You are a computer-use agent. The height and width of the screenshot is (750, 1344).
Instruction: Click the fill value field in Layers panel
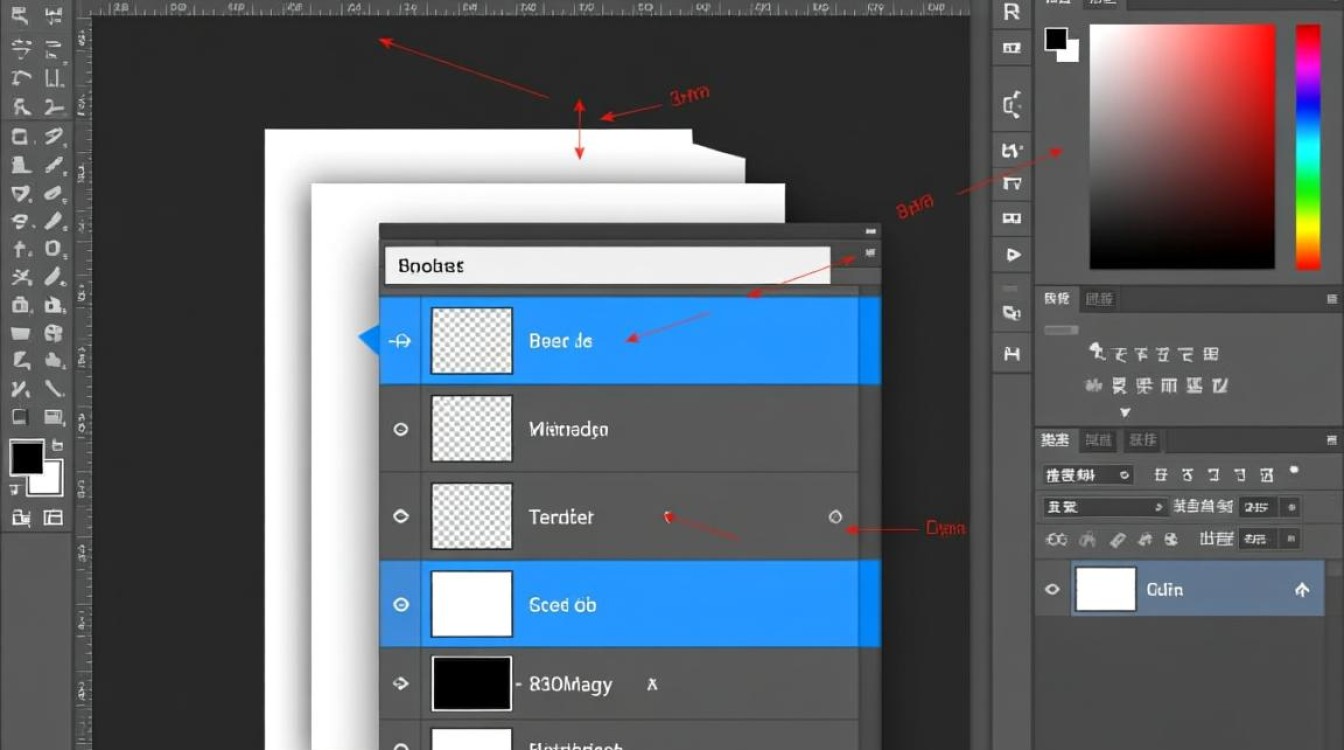(x=1257, y=539)
